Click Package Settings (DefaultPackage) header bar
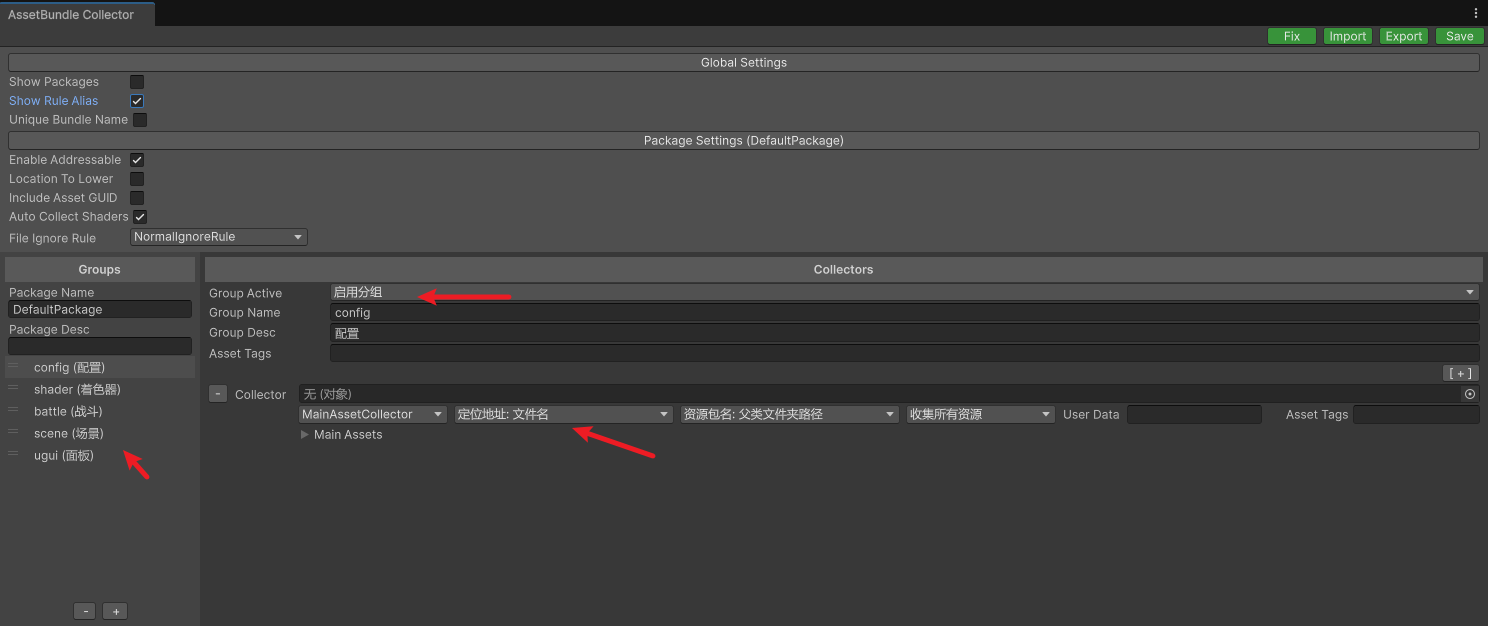 pos(744,141)
